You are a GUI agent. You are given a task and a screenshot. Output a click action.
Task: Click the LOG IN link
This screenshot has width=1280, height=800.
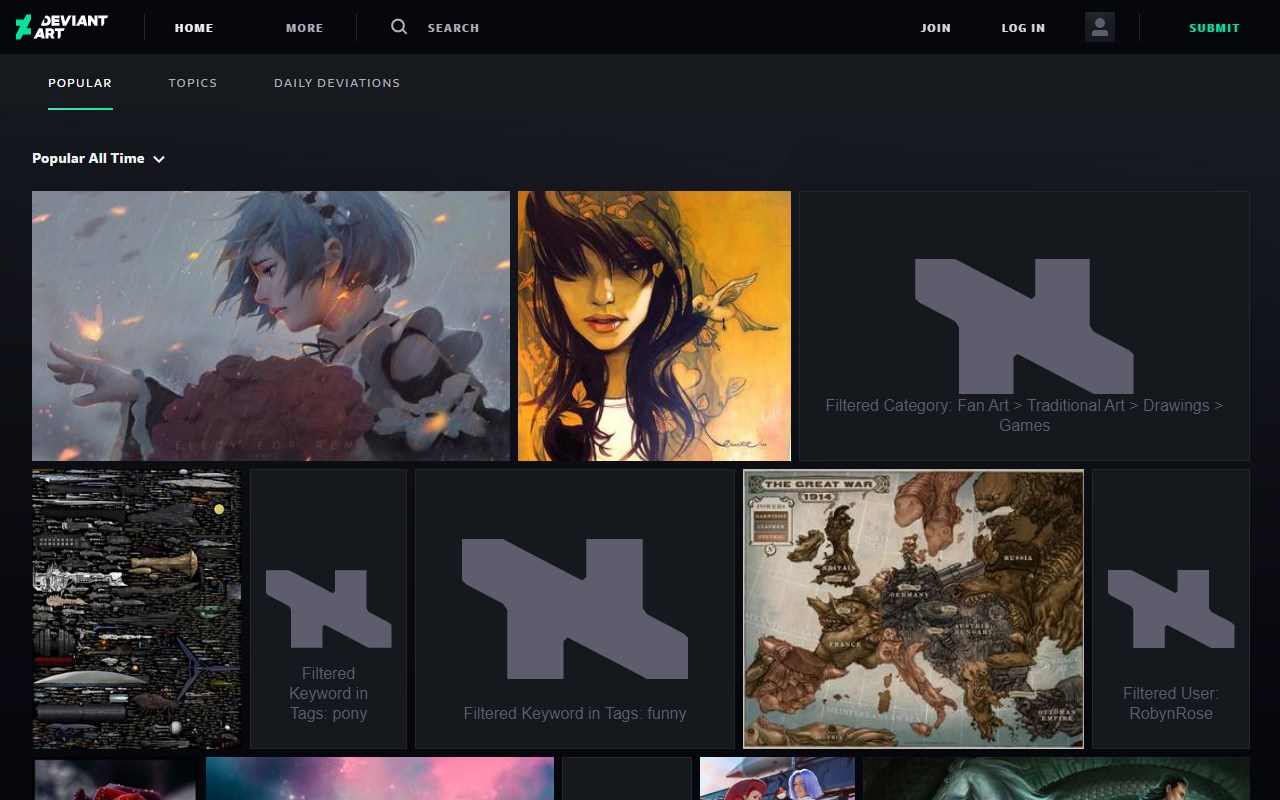point(1023,28)
